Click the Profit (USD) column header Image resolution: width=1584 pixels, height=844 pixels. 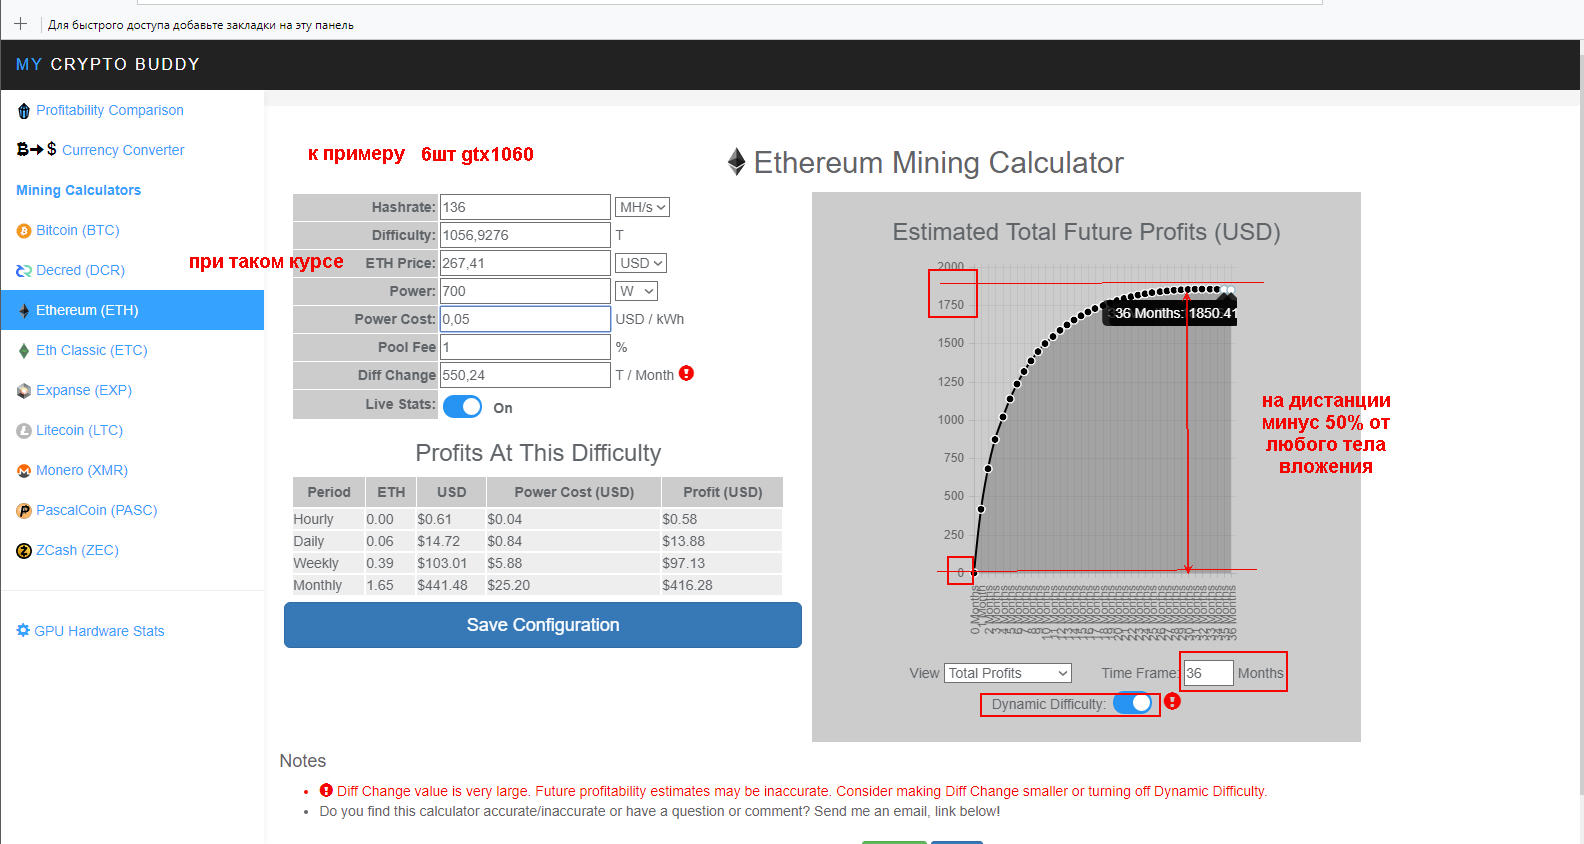click(722, 492)
